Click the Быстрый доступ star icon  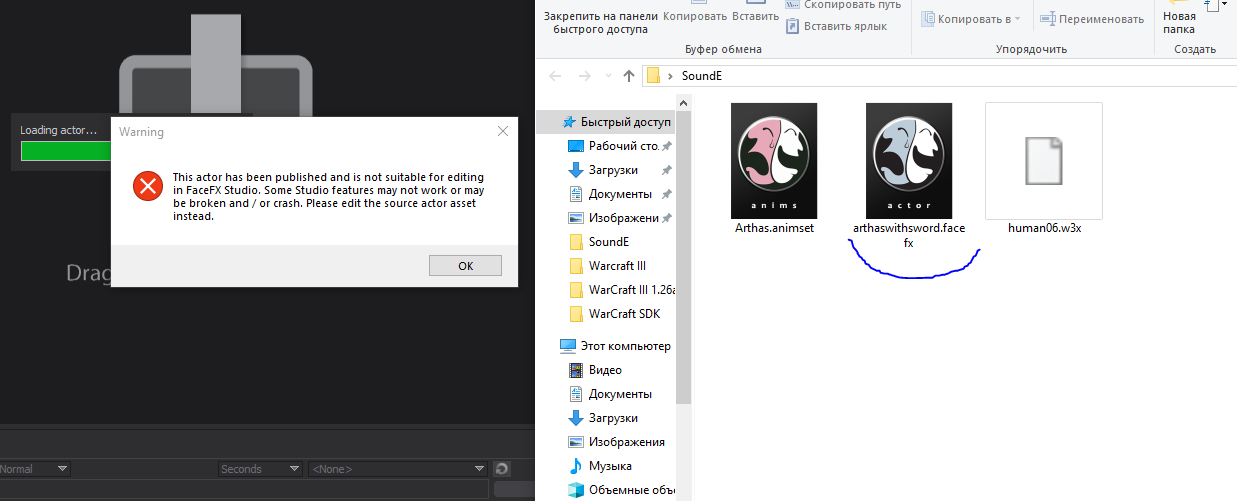569,122
